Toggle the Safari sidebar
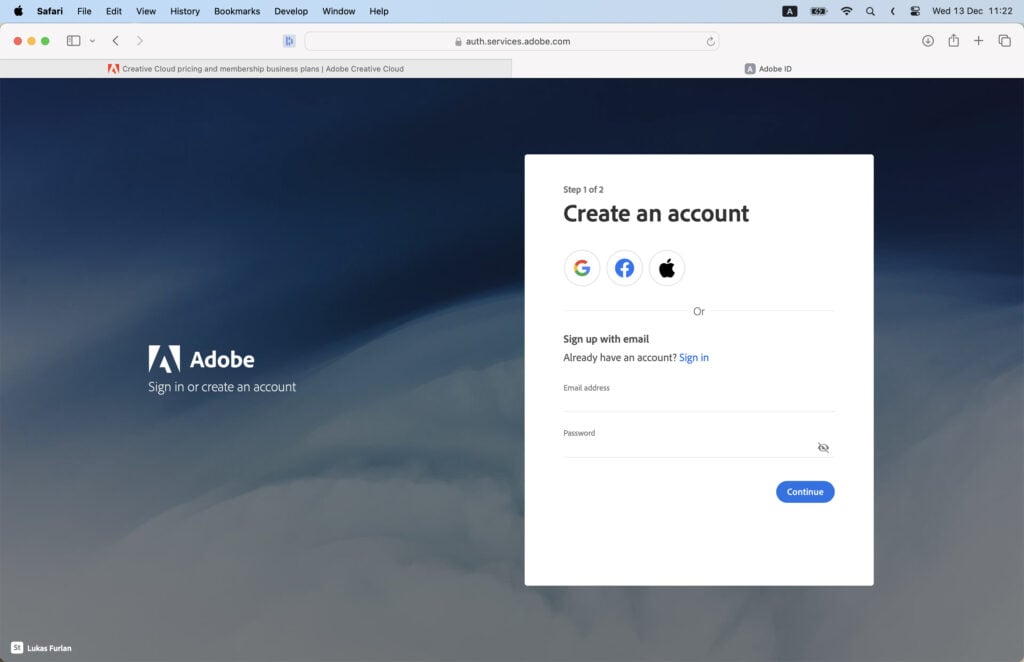1024x662 pixels. coord(72,41)
